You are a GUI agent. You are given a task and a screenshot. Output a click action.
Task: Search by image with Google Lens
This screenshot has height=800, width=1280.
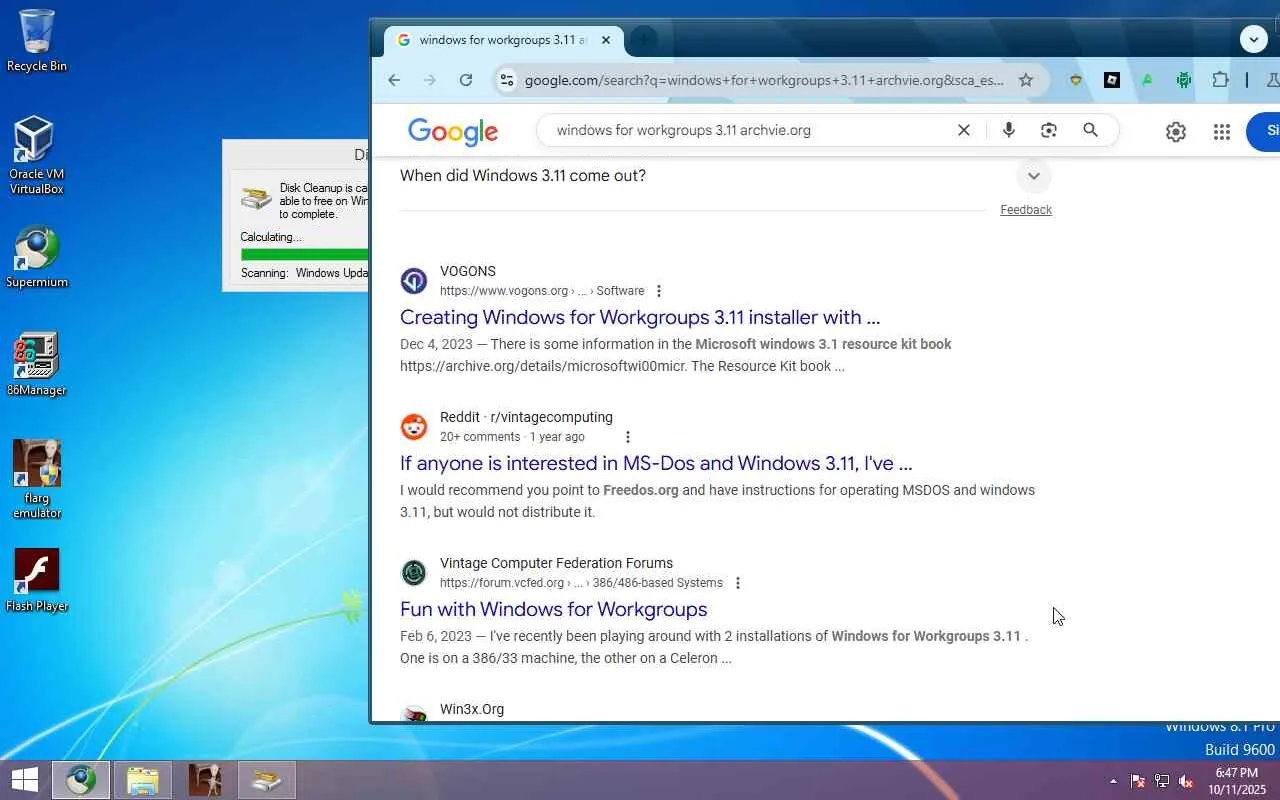tap(1049, 130)
